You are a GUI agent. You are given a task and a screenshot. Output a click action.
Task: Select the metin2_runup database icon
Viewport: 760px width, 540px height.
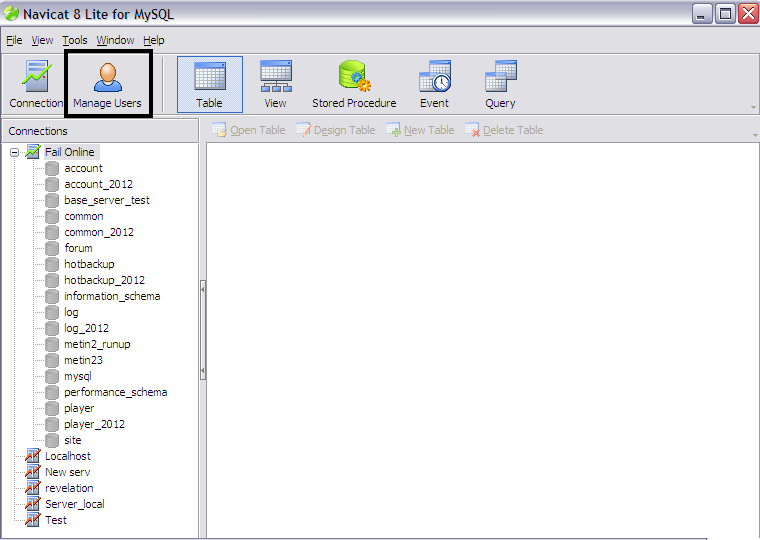click(x=52, y=344)
